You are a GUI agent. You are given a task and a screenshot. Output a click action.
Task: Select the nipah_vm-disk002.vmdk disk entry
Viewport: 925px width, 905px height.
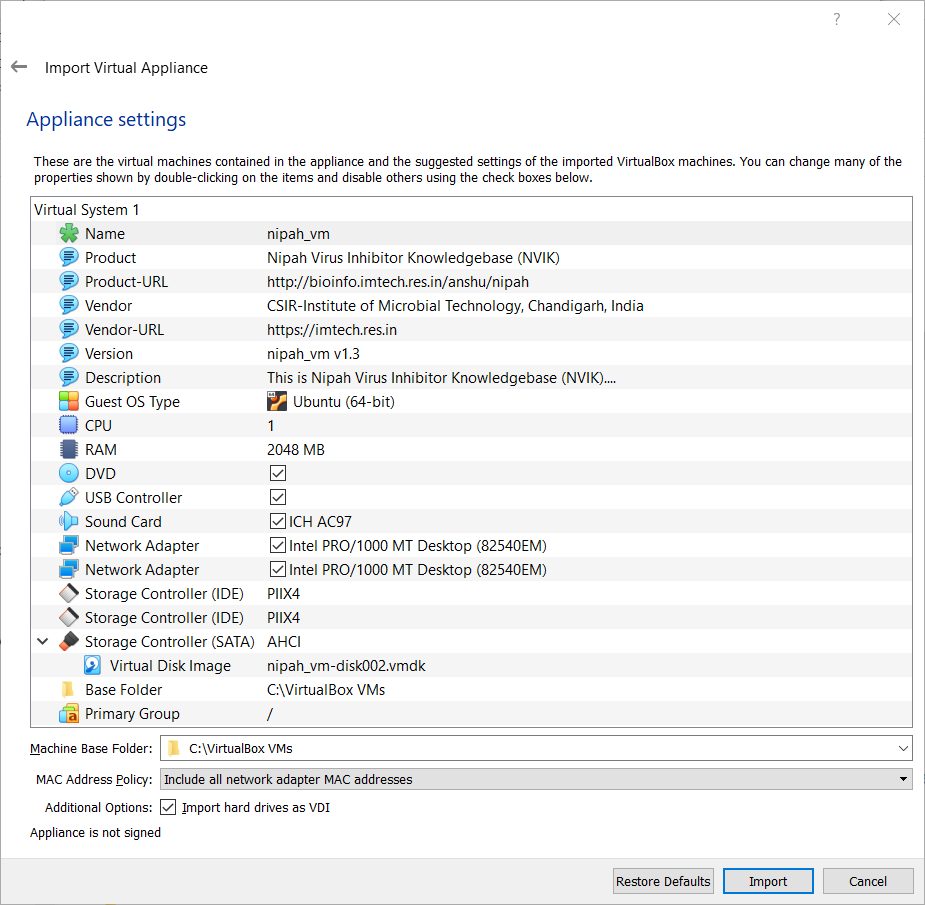[346, 666]
